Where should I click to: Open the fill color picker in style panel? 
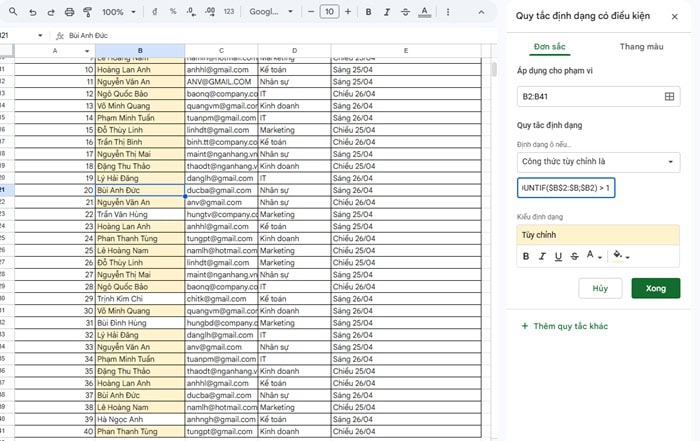coord(620,256)
